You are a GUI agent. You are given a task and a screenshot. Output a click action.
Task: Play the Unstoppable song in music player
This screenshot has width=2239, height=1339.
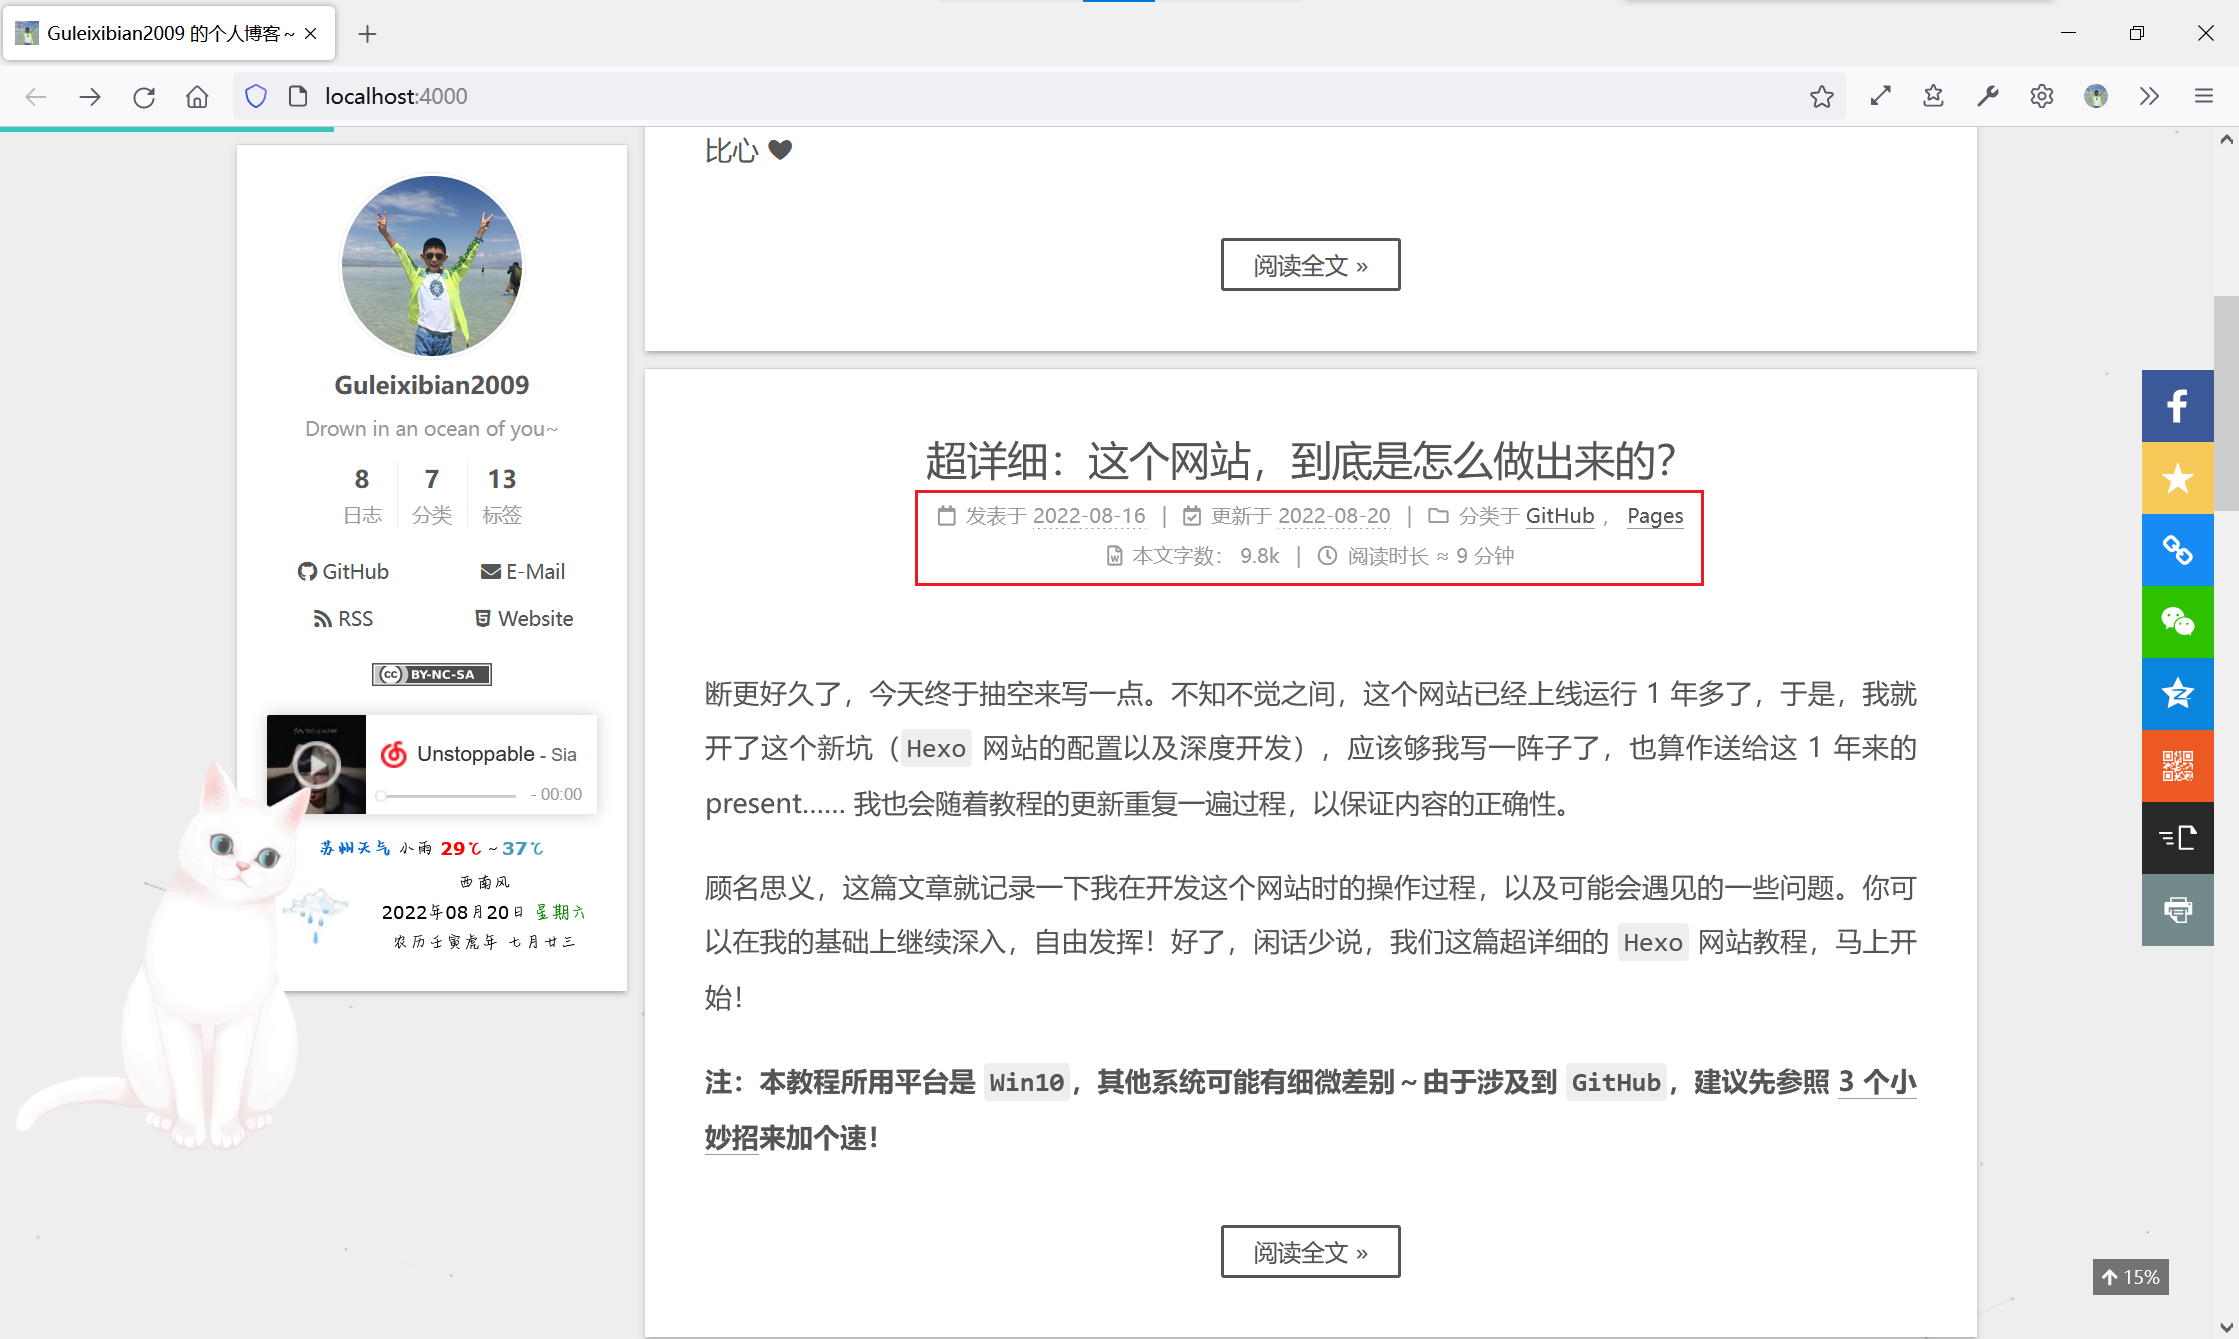316,765
